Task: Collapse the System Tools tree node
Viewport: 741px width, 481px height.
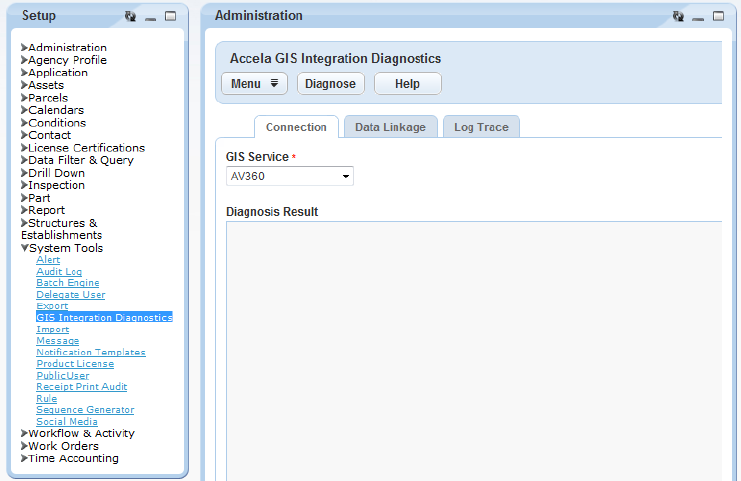Action: tap(25, 248)
